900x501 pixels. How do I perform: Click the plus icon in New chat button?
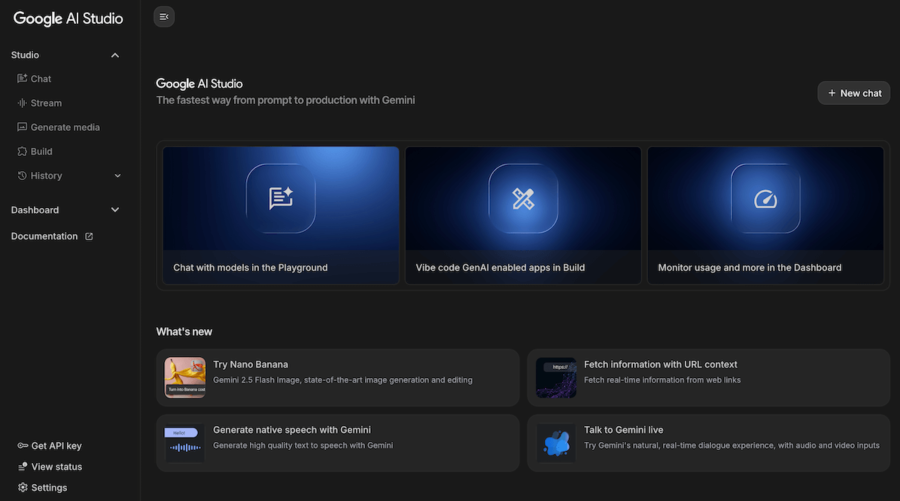(832, 93)
